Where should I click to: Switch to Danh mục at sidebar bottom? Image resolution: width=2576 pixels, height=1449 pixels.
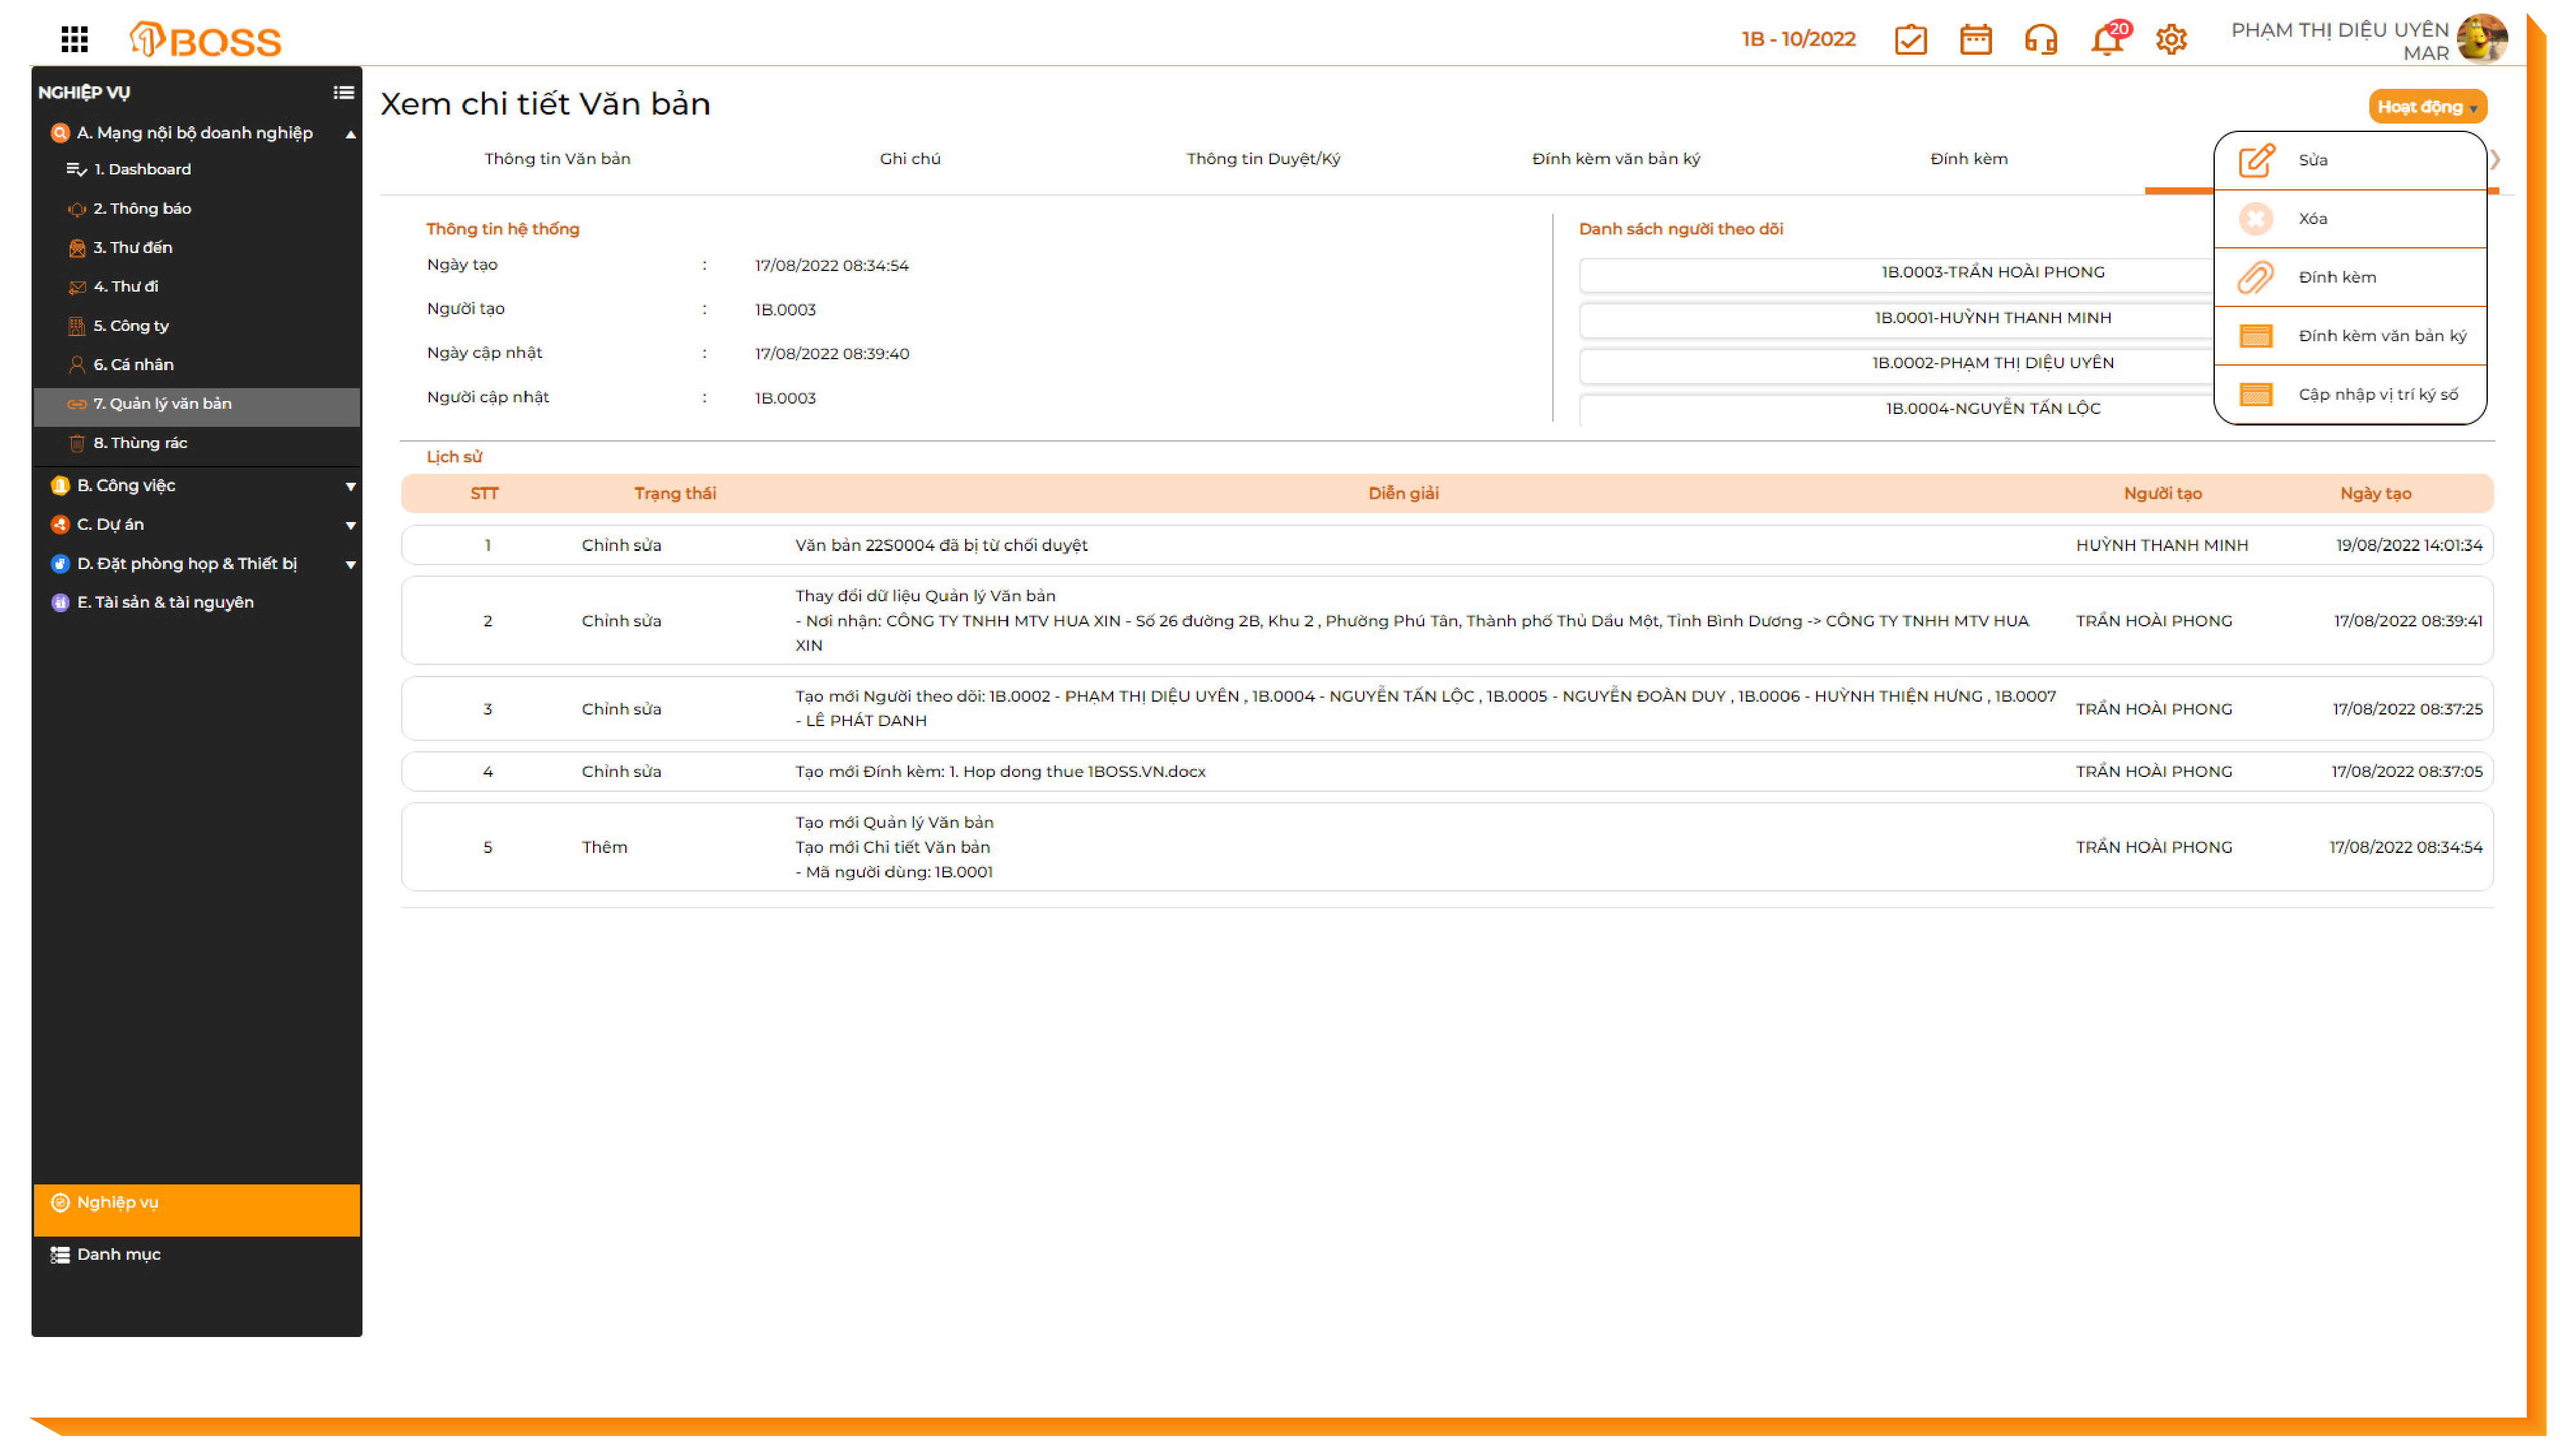pyautogui.click(x=118, y=1254)
